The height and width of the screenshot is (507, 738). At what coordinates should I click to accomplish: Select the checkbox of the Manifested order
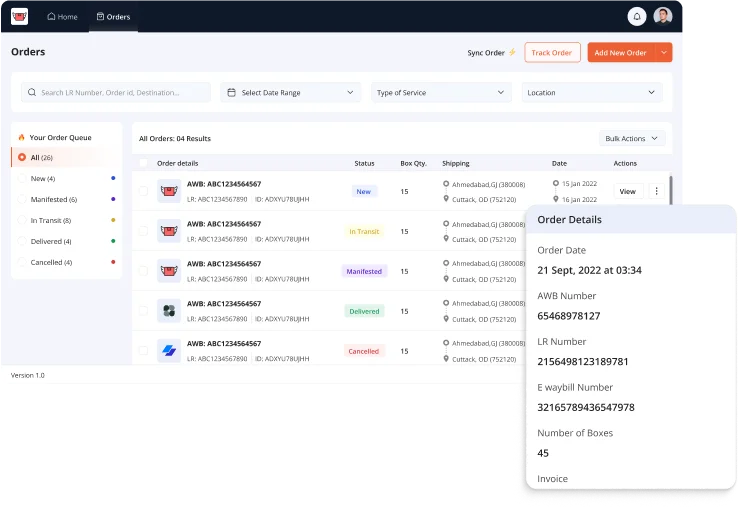click(143, 271)
